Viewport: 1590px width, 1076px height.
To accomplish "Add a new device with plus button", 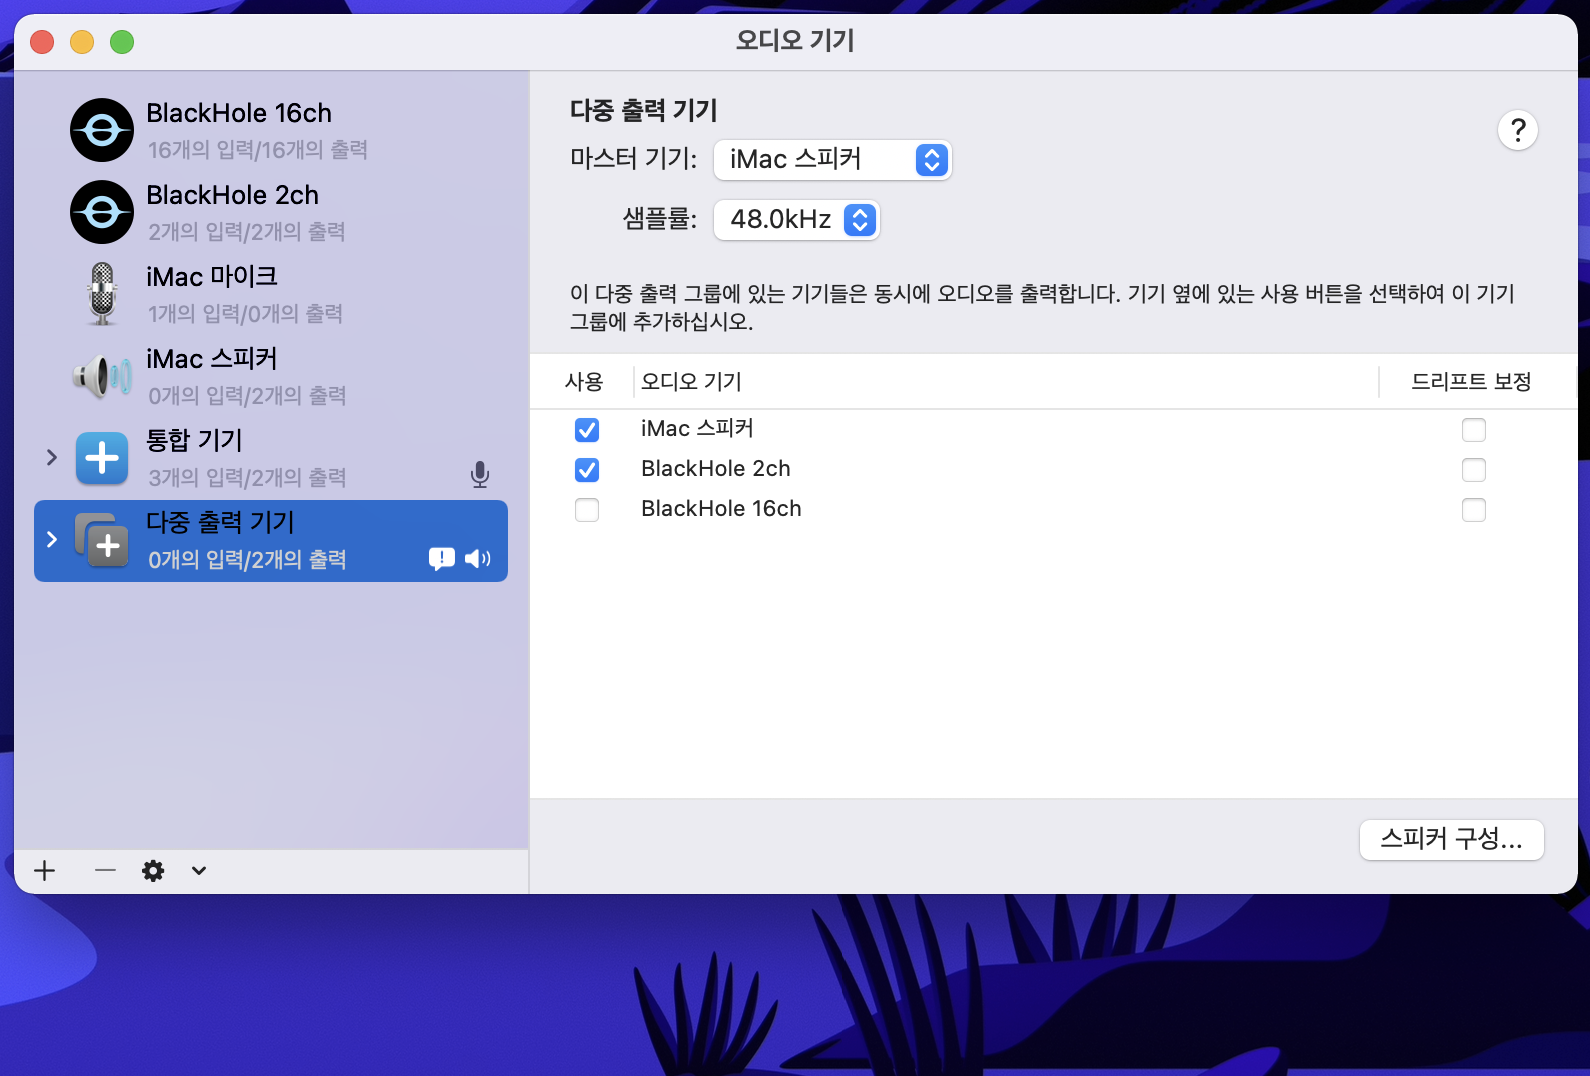I will [x=45, y=870].
